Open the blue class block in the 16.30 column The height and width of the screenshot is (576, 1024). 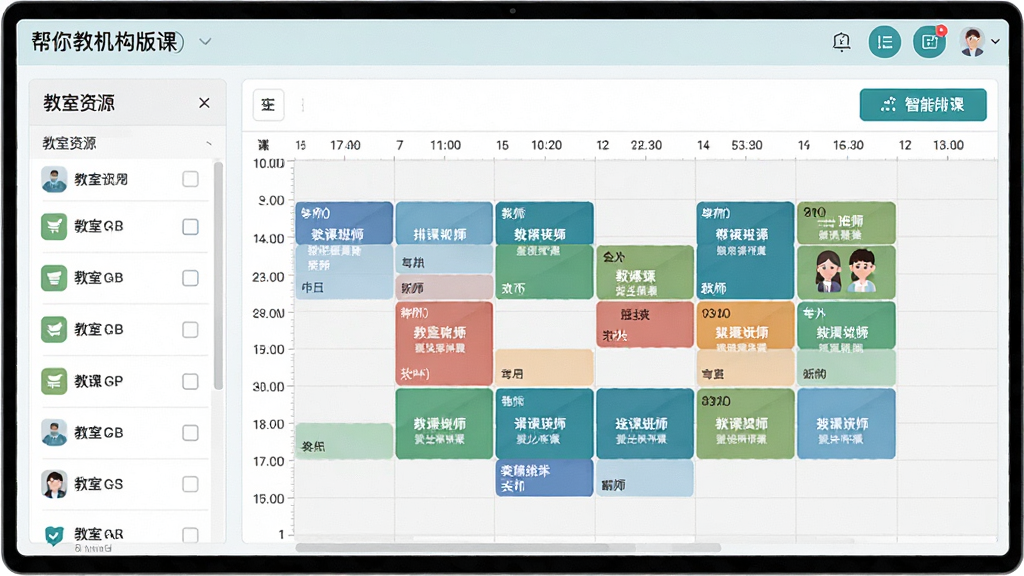pos(846,423)
